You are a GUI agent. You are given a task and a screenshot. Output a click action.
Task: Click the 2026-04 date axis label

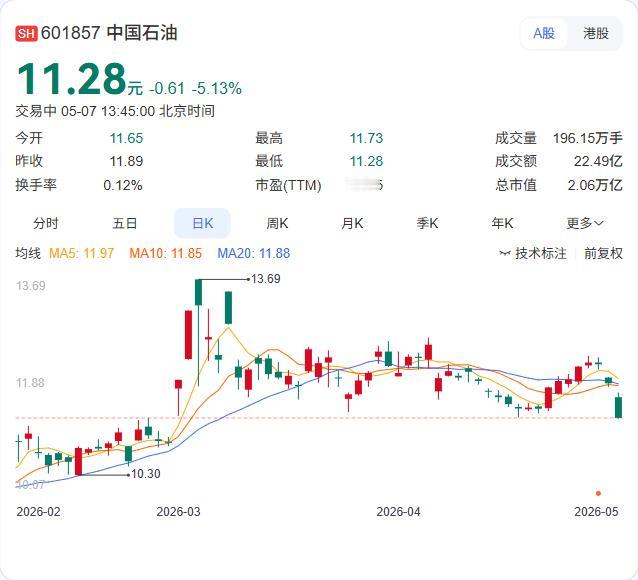click(398, 511)
